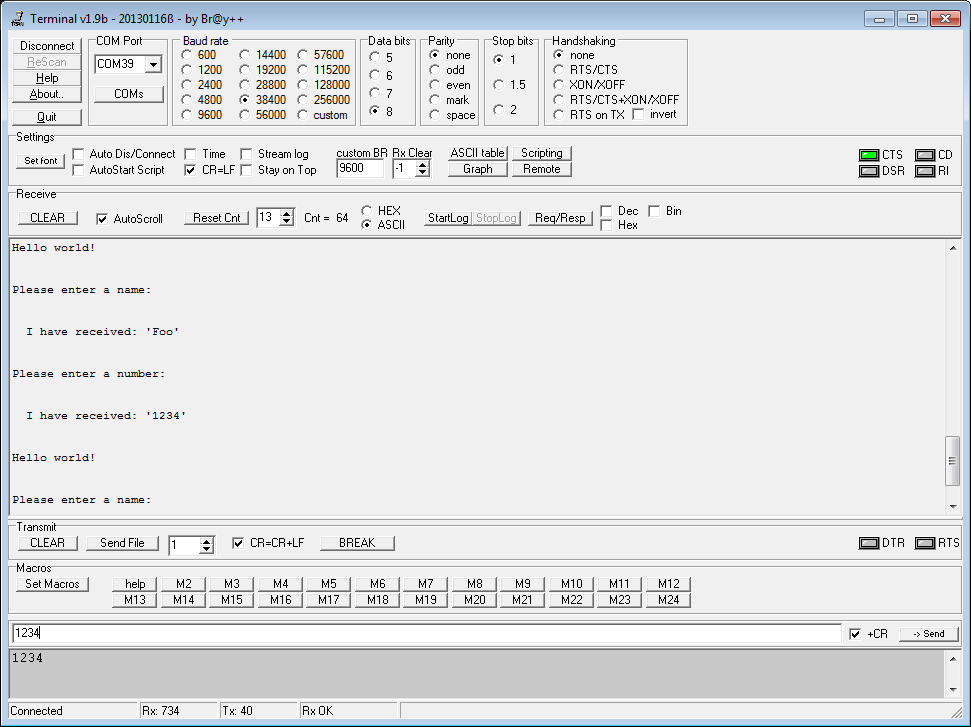971x727 pixels.
Task: Uncheck the AutoScroll checkbox
Action: [102, 219]
